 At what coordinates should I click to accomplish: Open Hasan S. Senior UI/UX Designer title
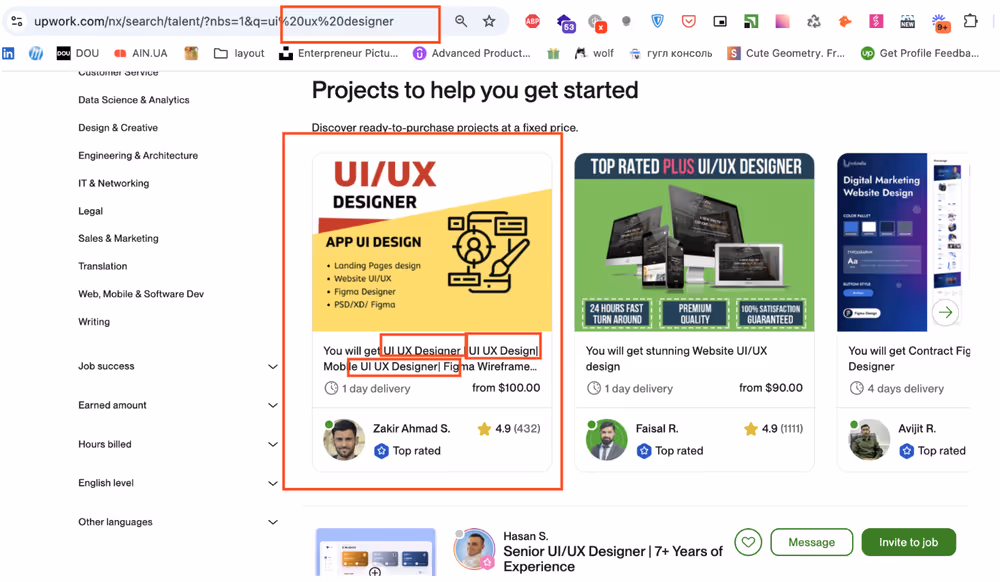613,559
